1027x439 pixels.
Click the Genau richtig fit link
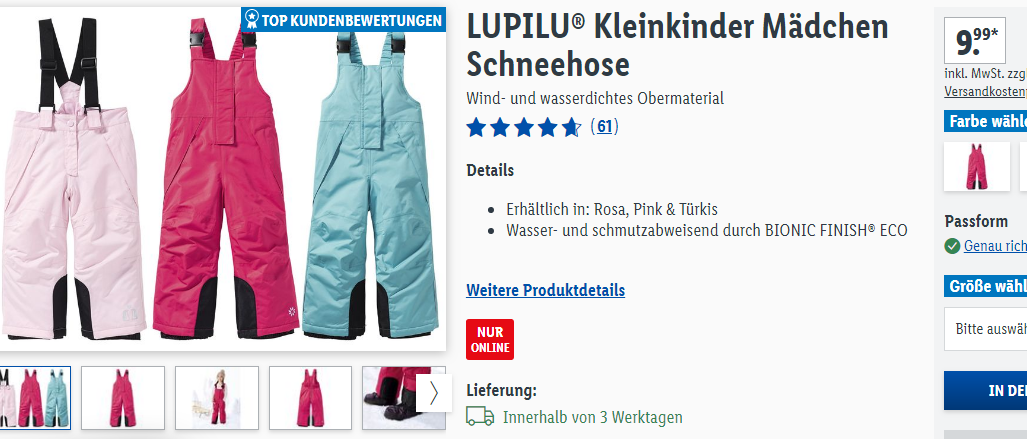coord(995,246)
